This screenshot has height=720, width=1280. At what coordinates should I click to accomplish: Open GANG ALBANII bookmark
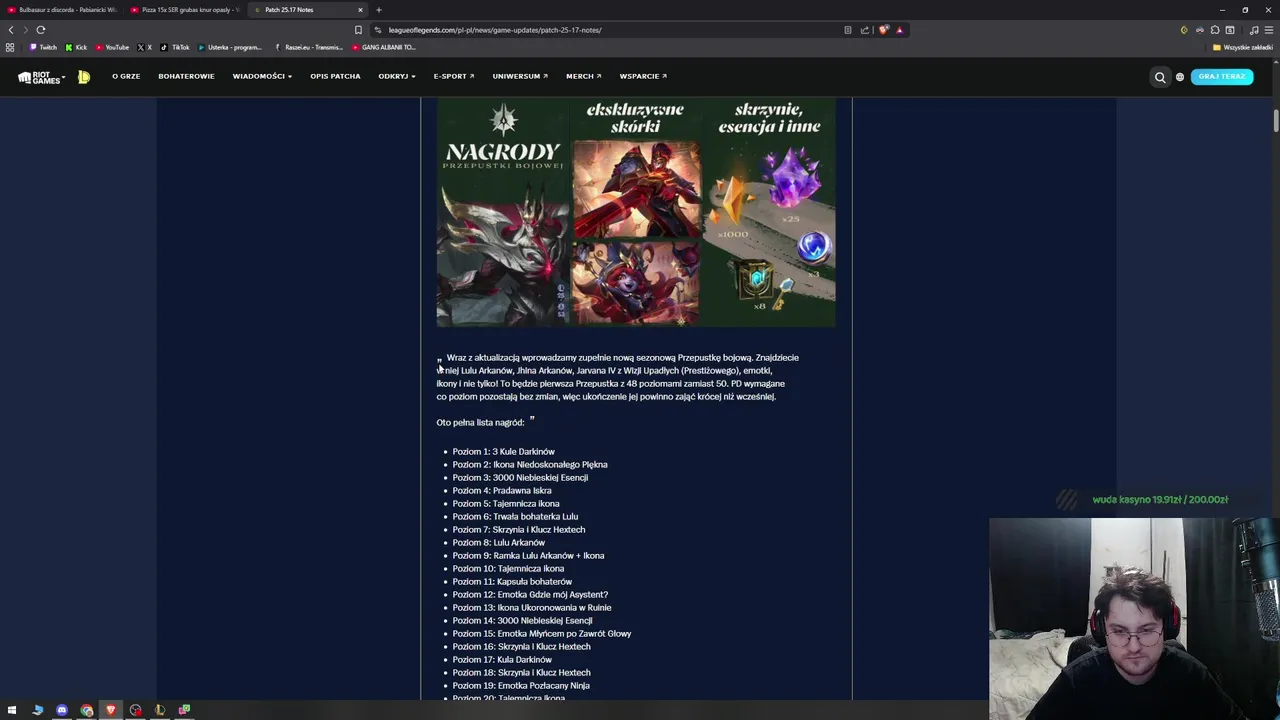[383, 47]
